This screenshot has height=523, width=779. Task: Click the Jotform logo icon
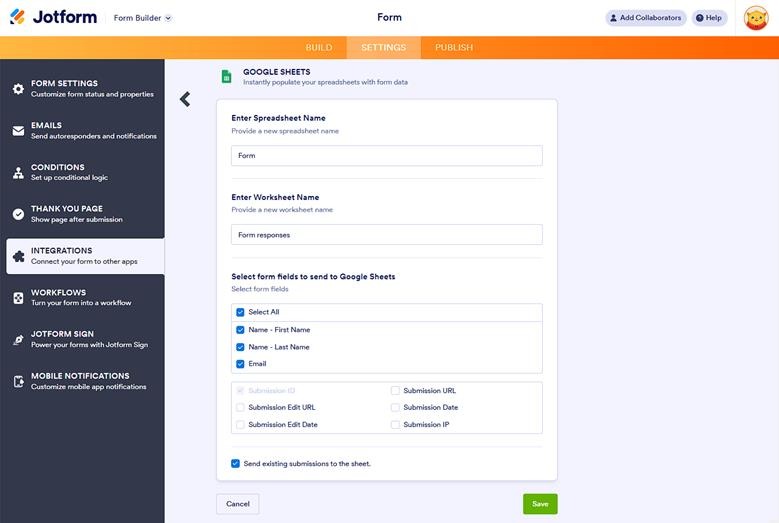[17, 16]
